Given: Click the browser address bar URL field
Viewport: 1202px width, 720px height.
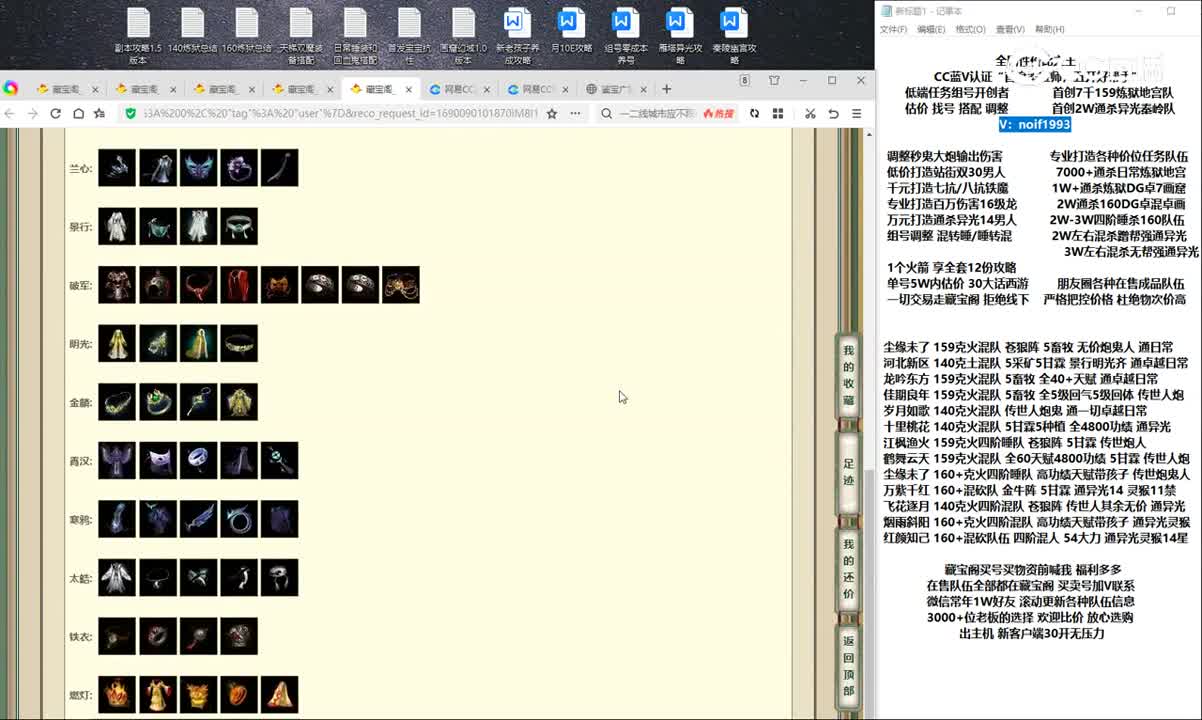Looking at the screenshot, I should [340, 114].
